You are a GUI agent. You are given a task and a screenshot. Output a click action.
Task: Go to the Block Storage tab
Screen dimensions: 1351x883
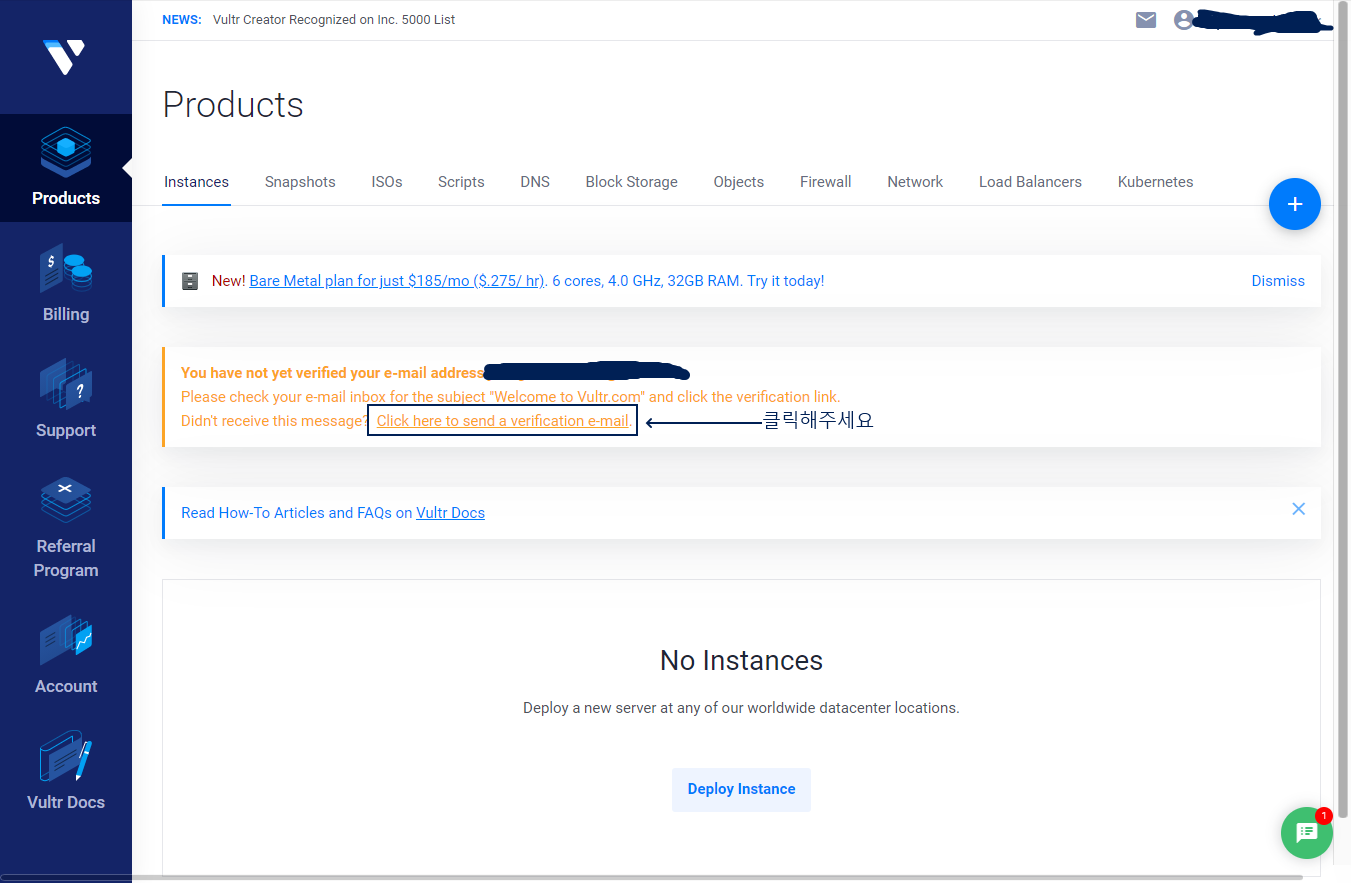coord(632,182)
